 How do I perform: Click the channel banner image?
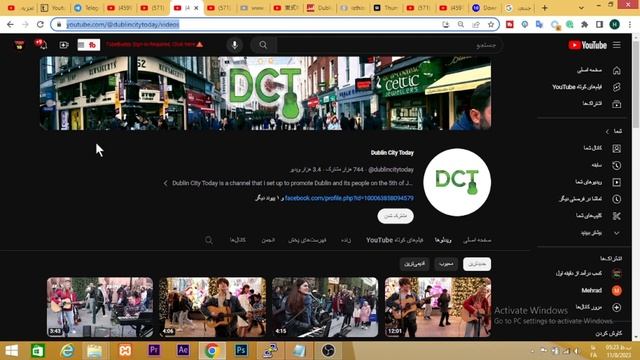pos(265,93)
